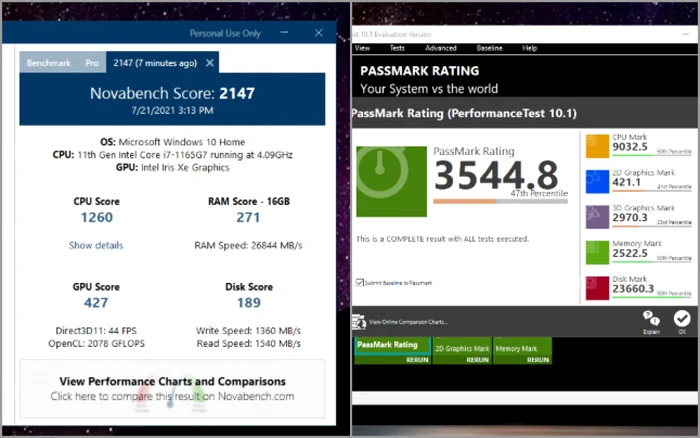700x438 pixels.
Task: Click the blue 2D Graphics Mark icon
Action: point(597,181)
